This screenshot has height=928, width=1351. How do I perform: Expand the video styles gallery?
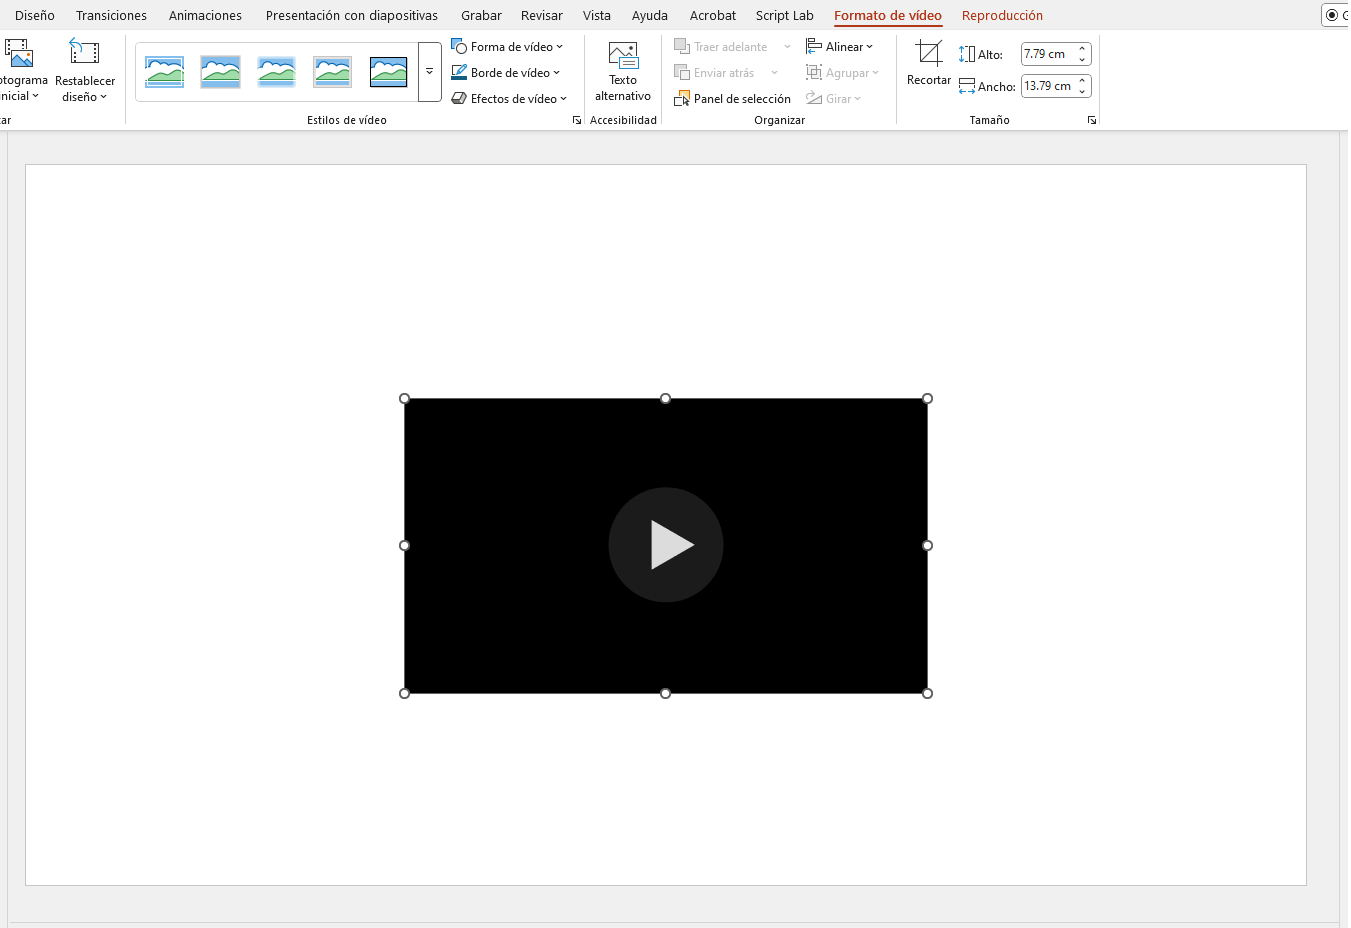(x=429, y=72)
